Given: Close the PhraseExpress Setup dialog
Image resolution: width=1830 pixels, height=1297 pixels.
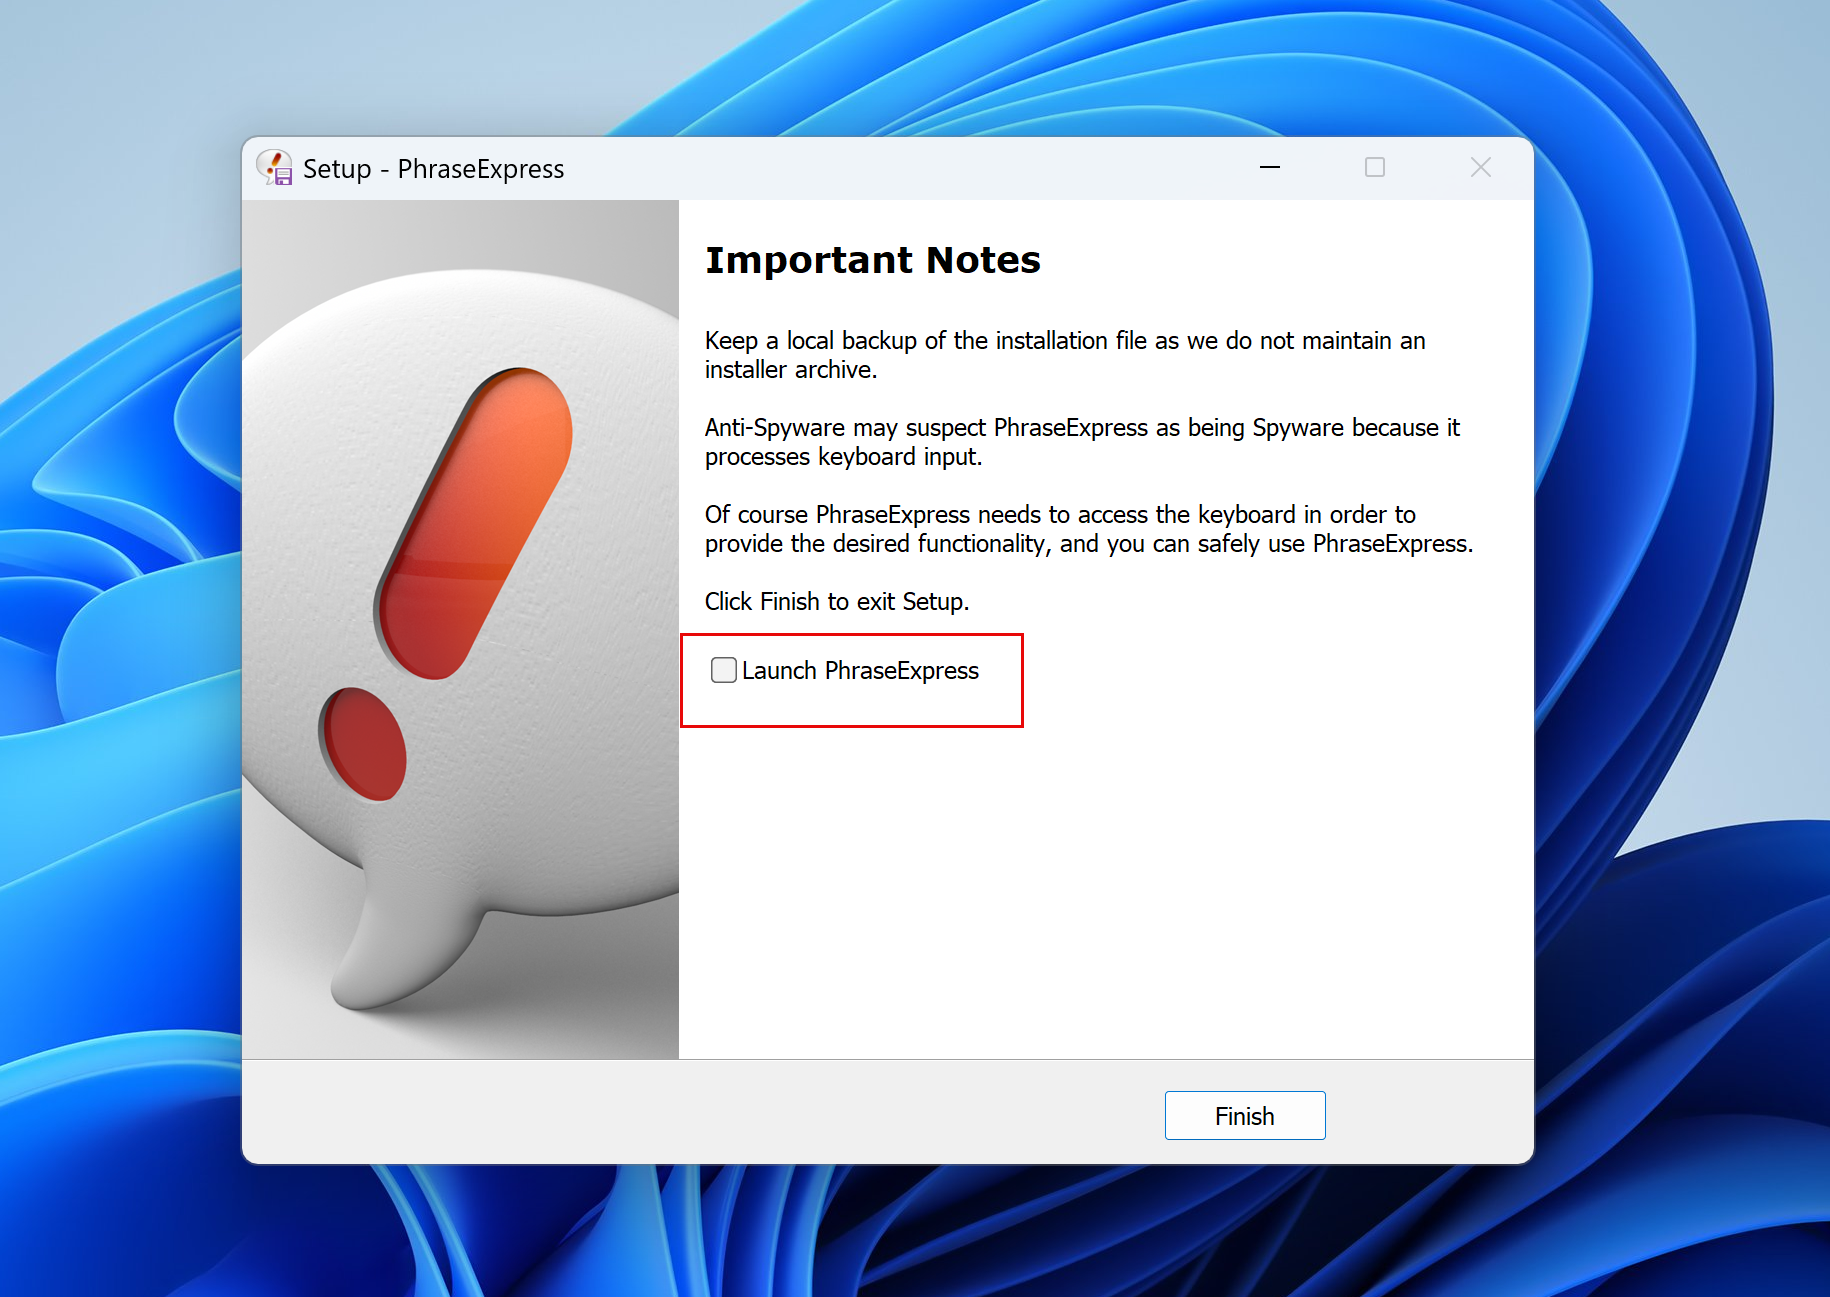Looking at the screenshot, I should pyautogui.click(x=1480, y=168).
